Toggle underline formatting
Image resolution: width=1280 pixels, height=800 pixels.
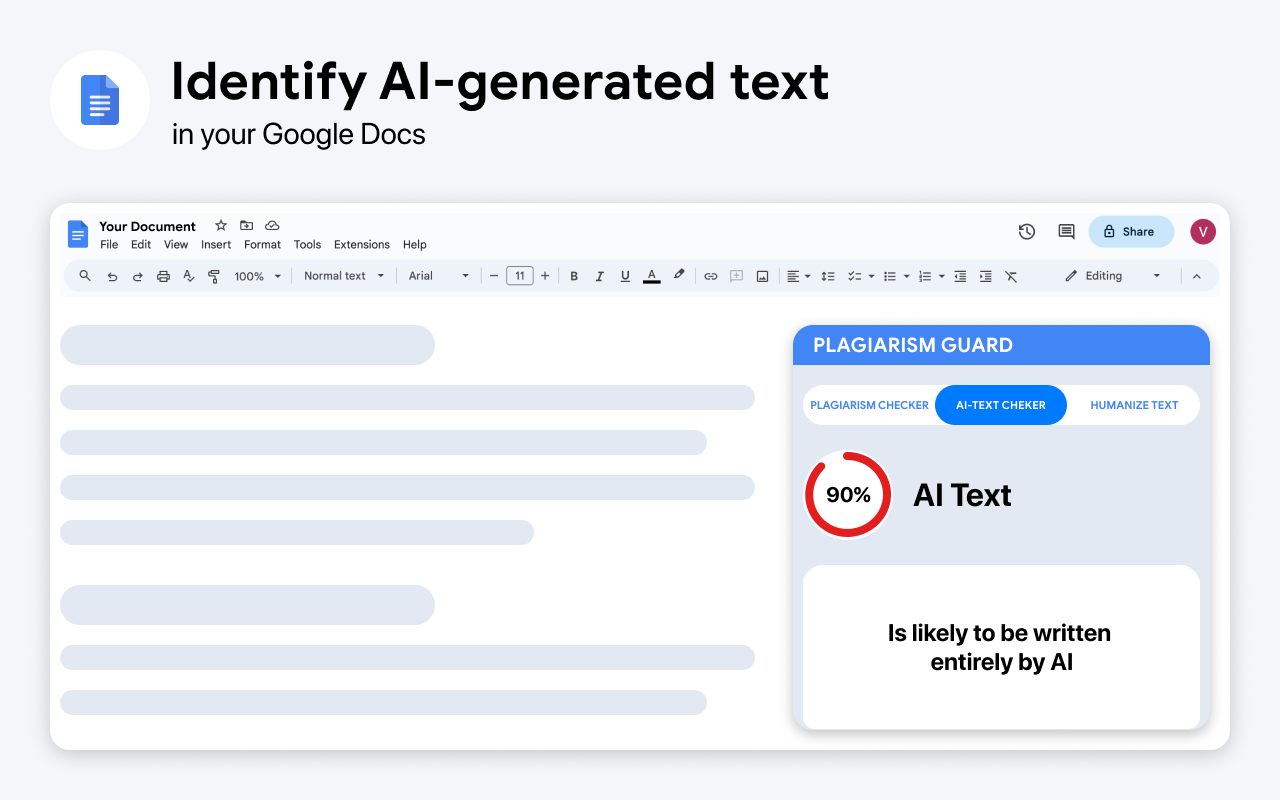click(625, 276)
